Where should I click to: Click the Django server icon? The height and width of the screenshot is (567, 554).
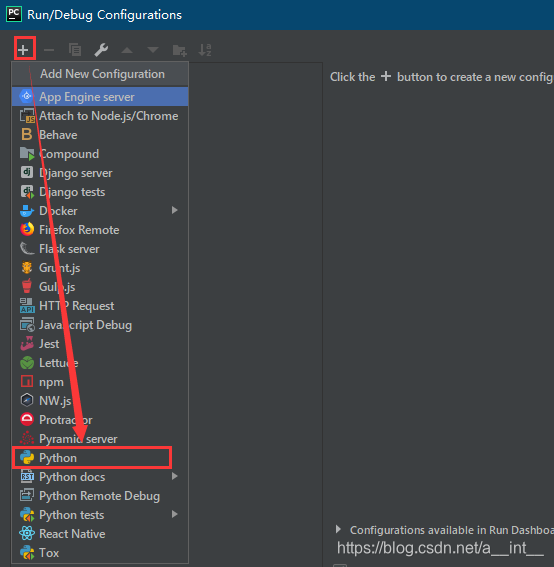[27, 172]
